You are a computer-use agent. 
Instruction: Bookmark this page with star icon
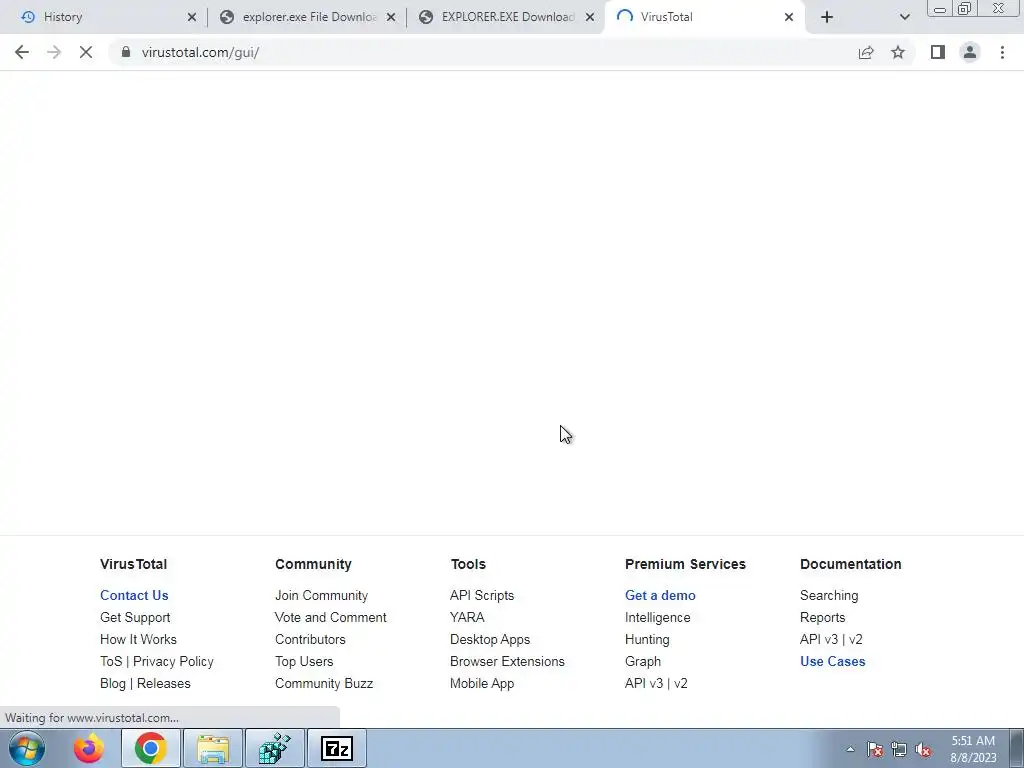pos(898,52)
